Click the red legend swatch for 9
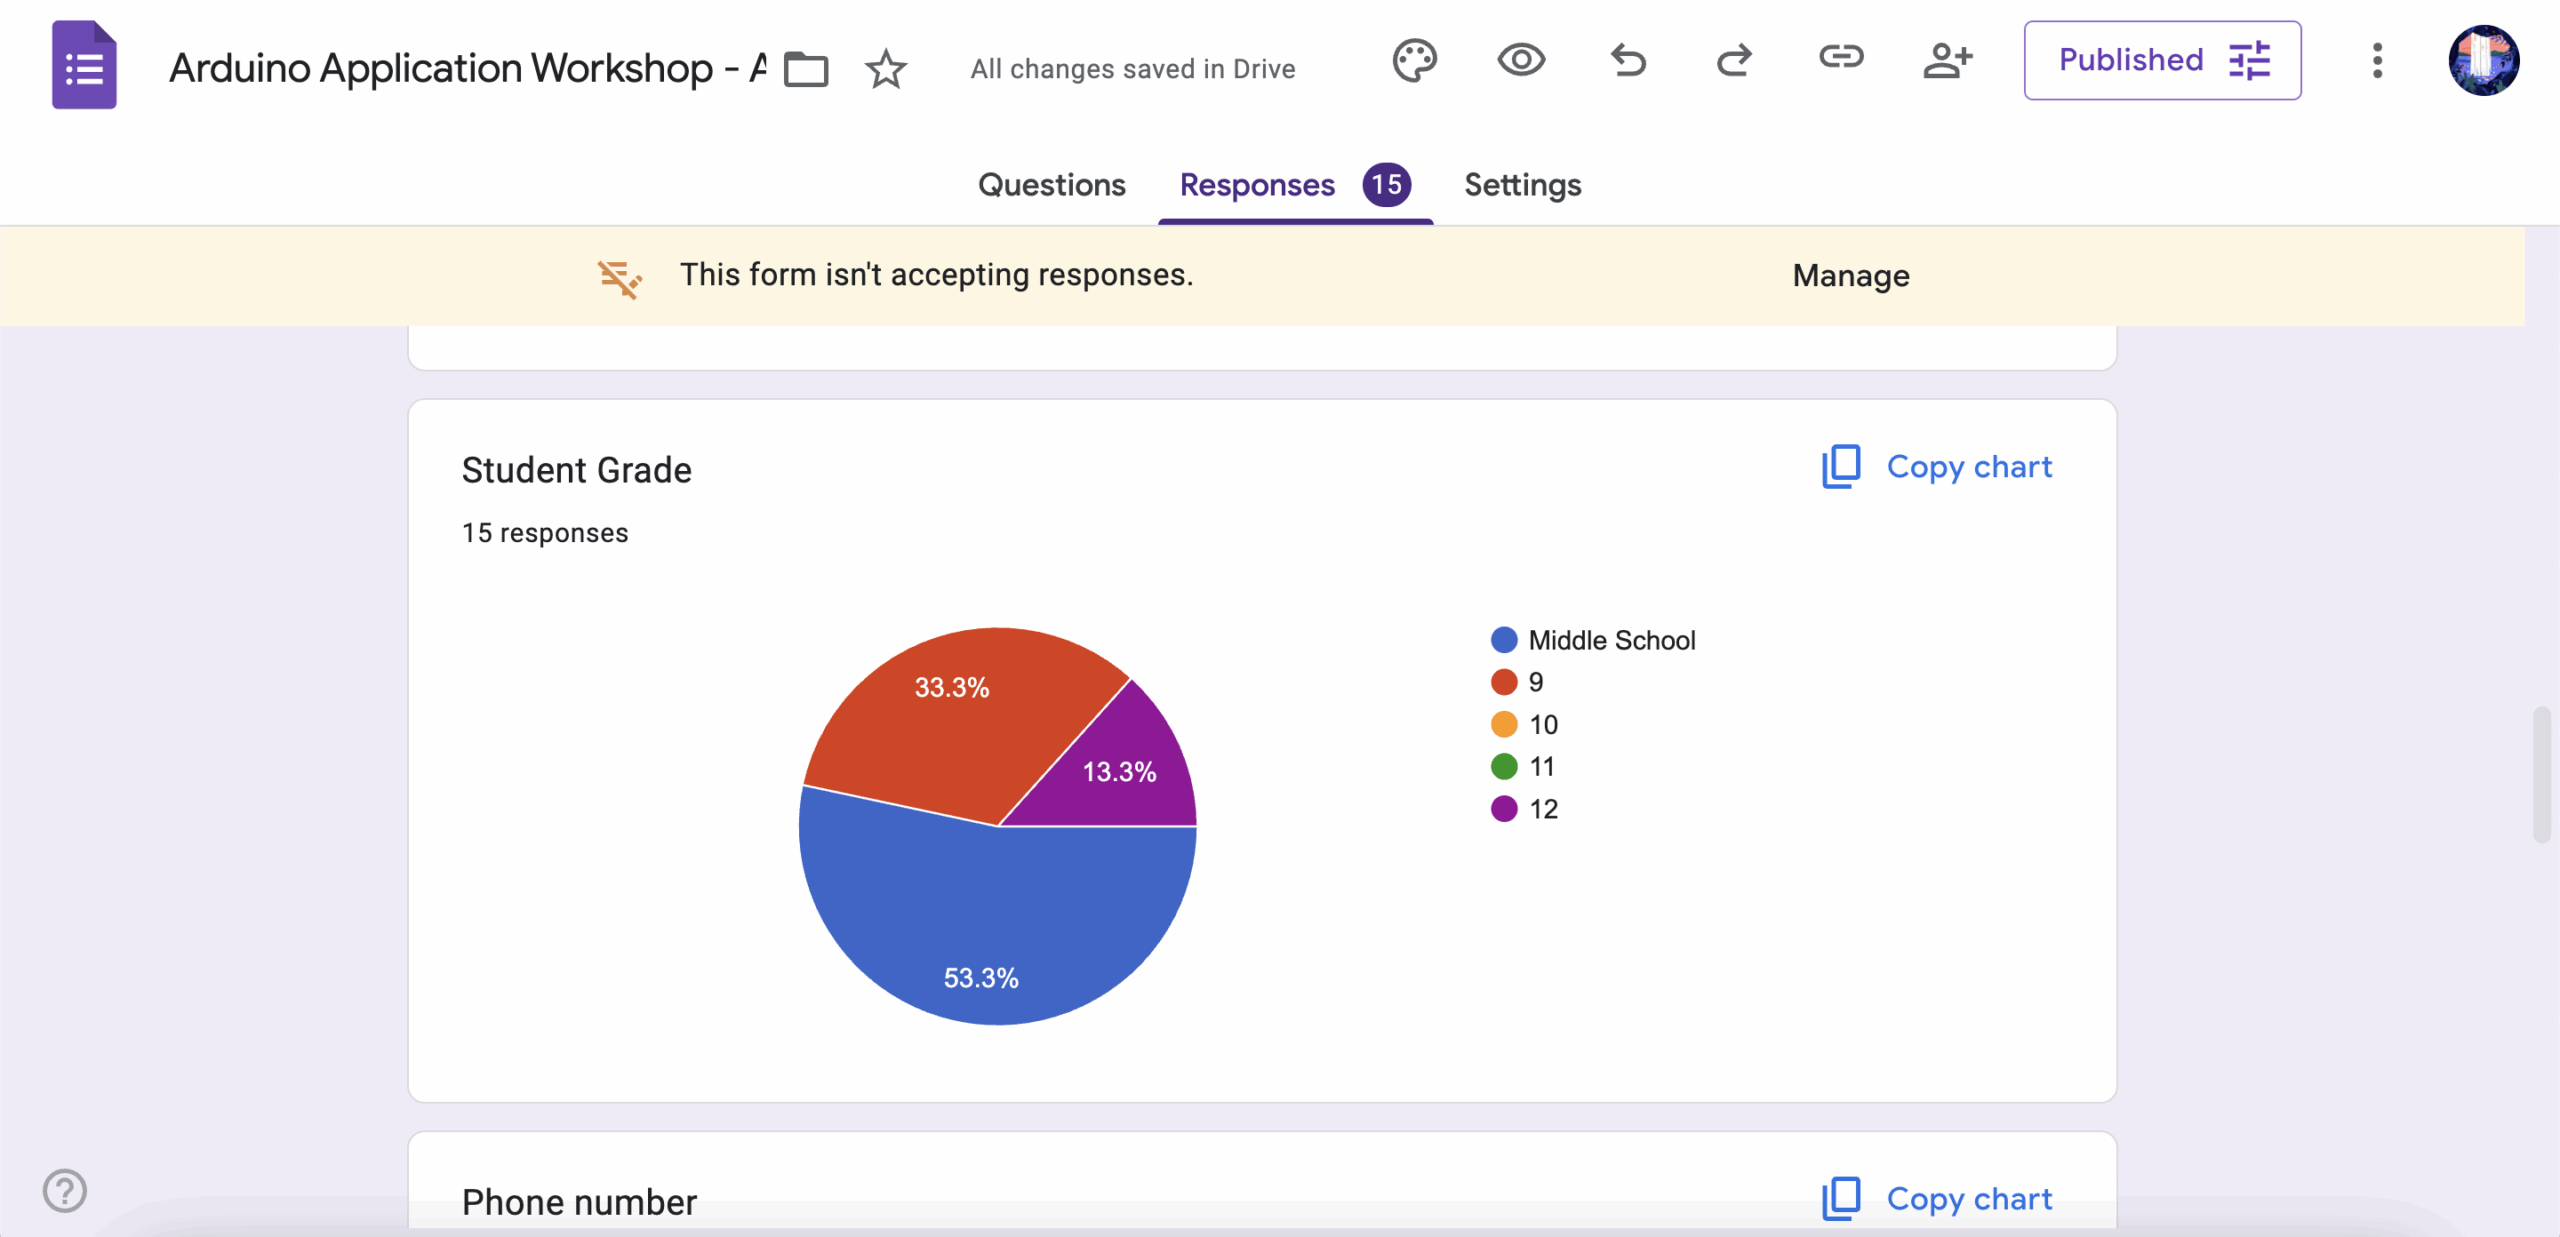 [1503, 682]
